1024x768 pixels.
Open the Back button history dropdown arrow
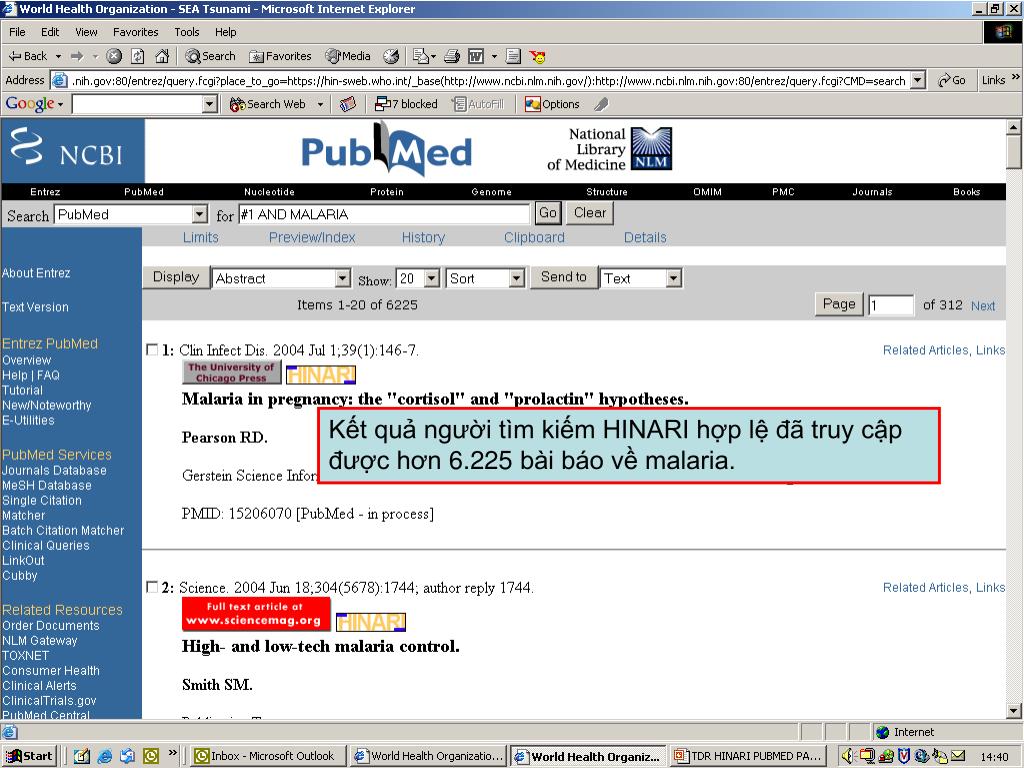[58, 57]
